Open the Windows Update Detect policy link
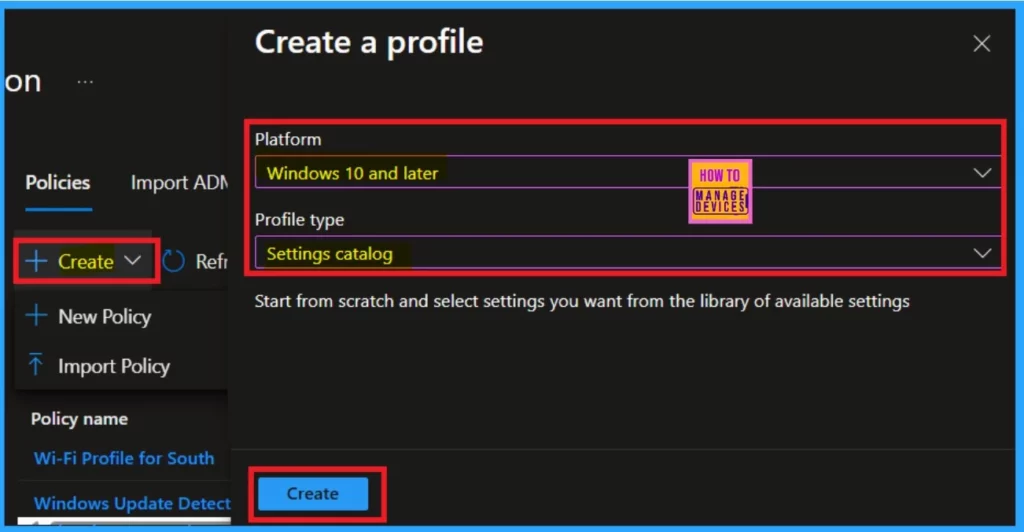The width and height of the screenshot is (1024, 532). pyautogui.click(x=131, y=503)
